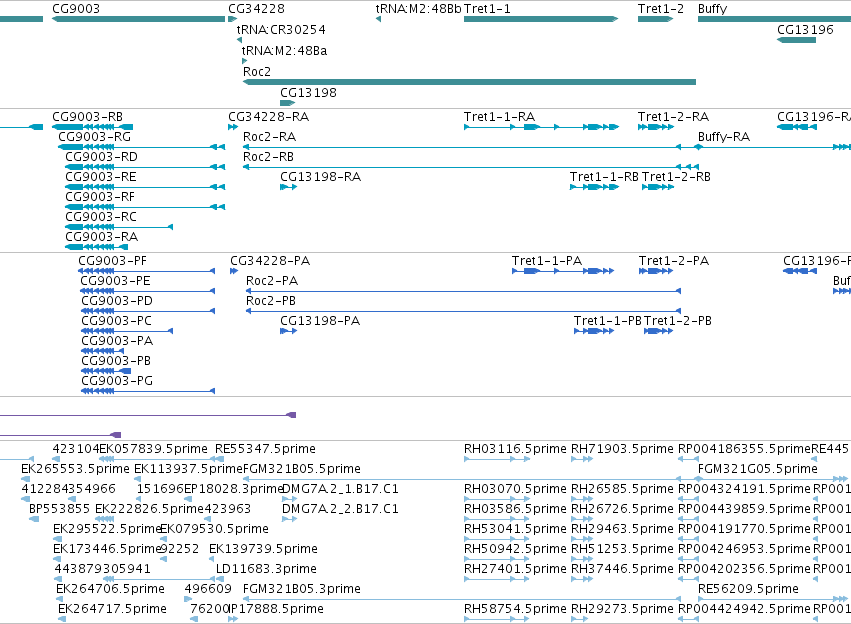Select the Roc2-PA protein label
The image size is (851, 624).
click(272, 281)
